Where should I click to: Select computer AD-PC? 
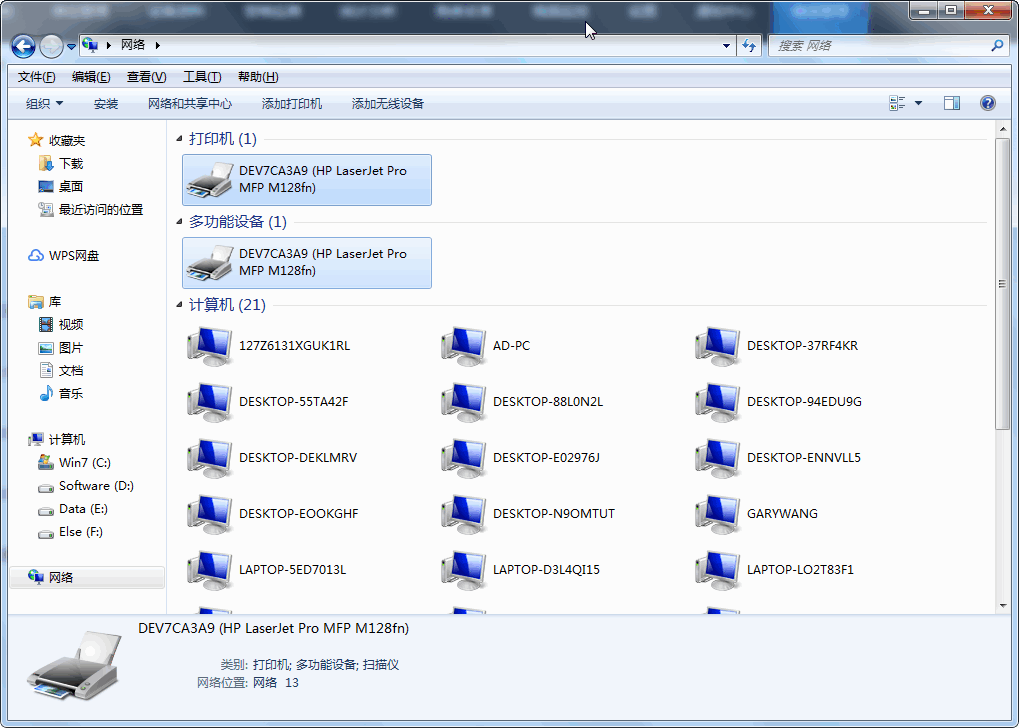(x=486, y=346)
